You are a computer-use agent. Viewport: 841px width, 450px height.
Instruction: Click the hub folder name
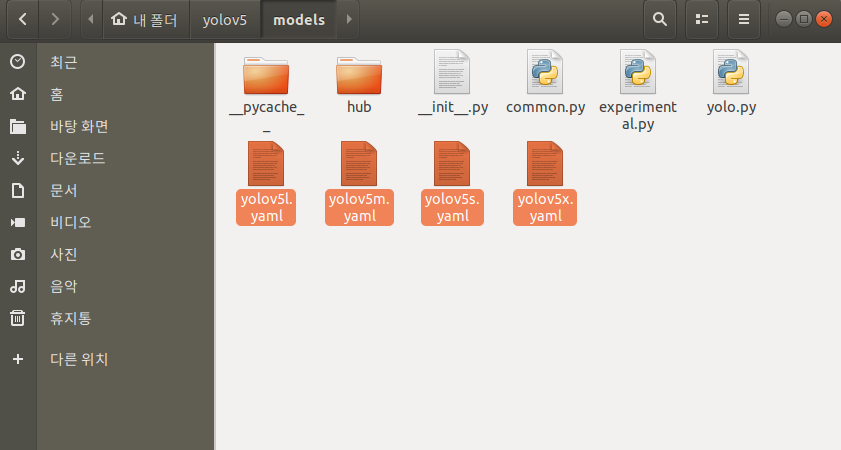tap(359, 107)
